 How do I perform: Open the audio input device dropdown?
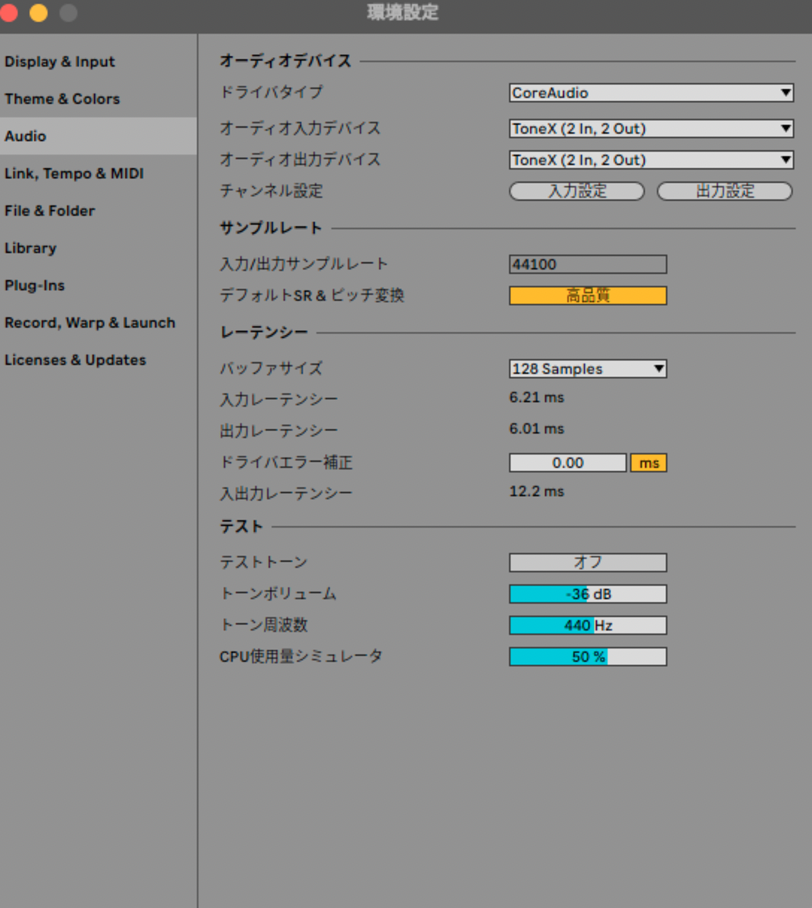pyautogui.click(x=651, y=129)
